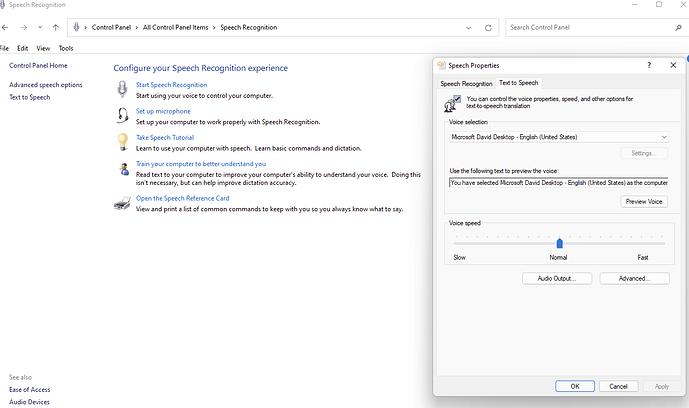
Task: Click the Cancel button
Action: [618, 386]
